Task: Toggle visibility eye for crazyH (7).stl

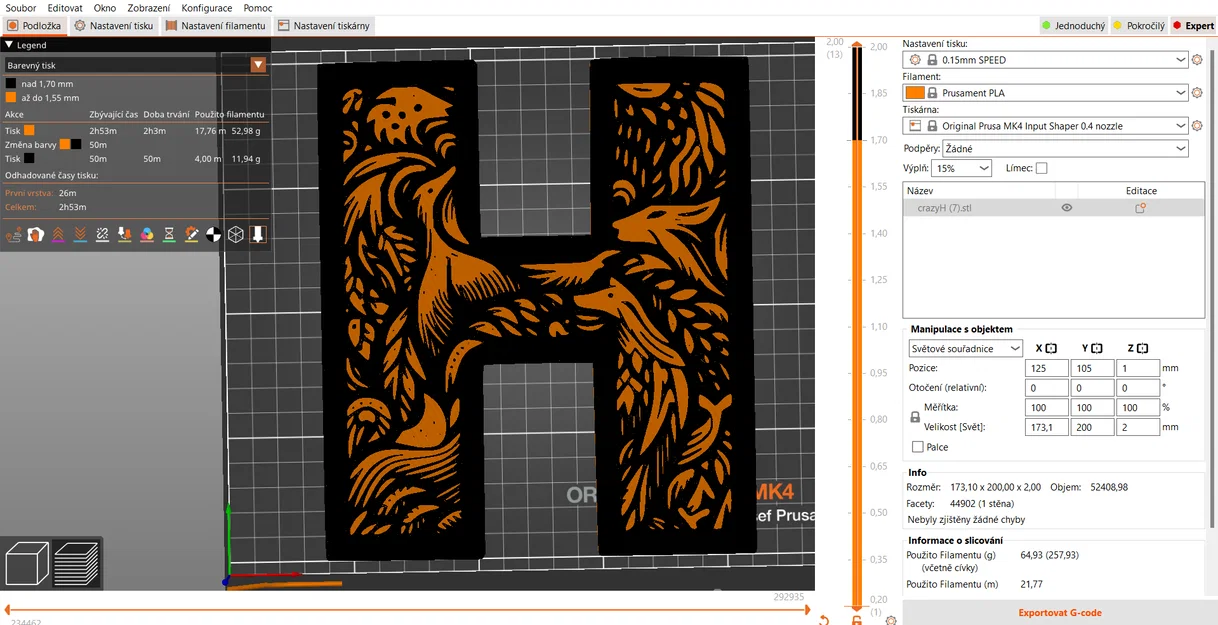Action: (x=1067, y=208)
